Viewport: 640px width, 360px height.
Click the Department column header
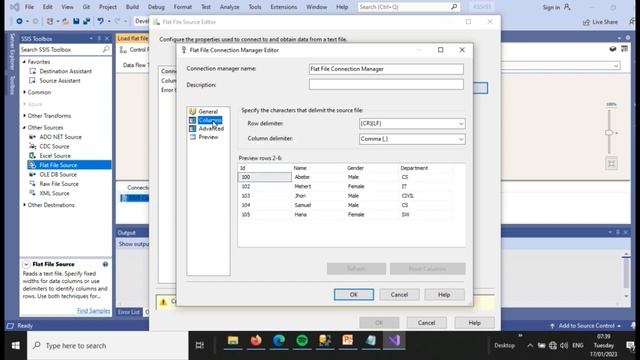tap(414, 168)
